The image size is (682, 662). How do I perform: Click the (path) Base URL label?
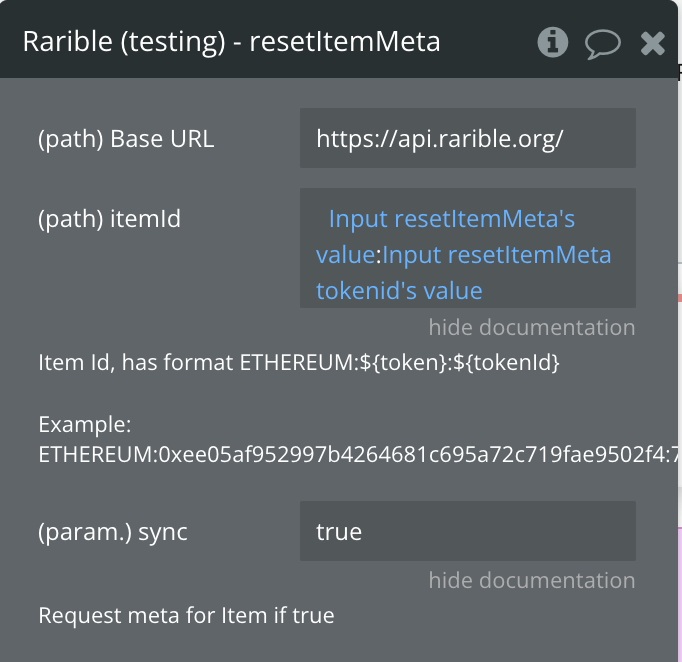[x=126, y=139]
